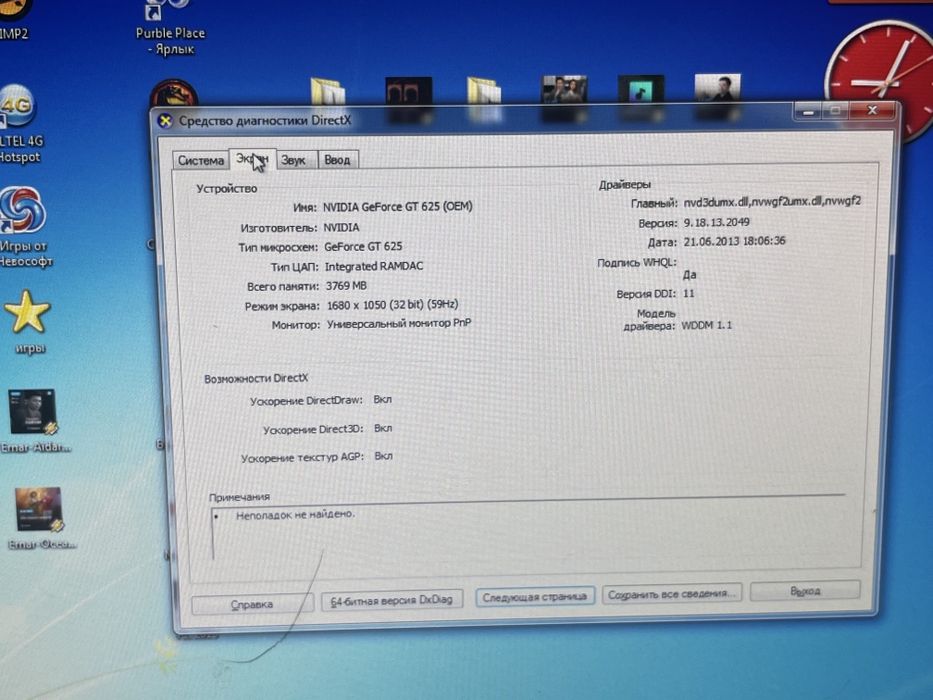The width and height of the screenshot is (933, 700).
Task: Open the music note video thumbnail icon
Action: [640, 91]
